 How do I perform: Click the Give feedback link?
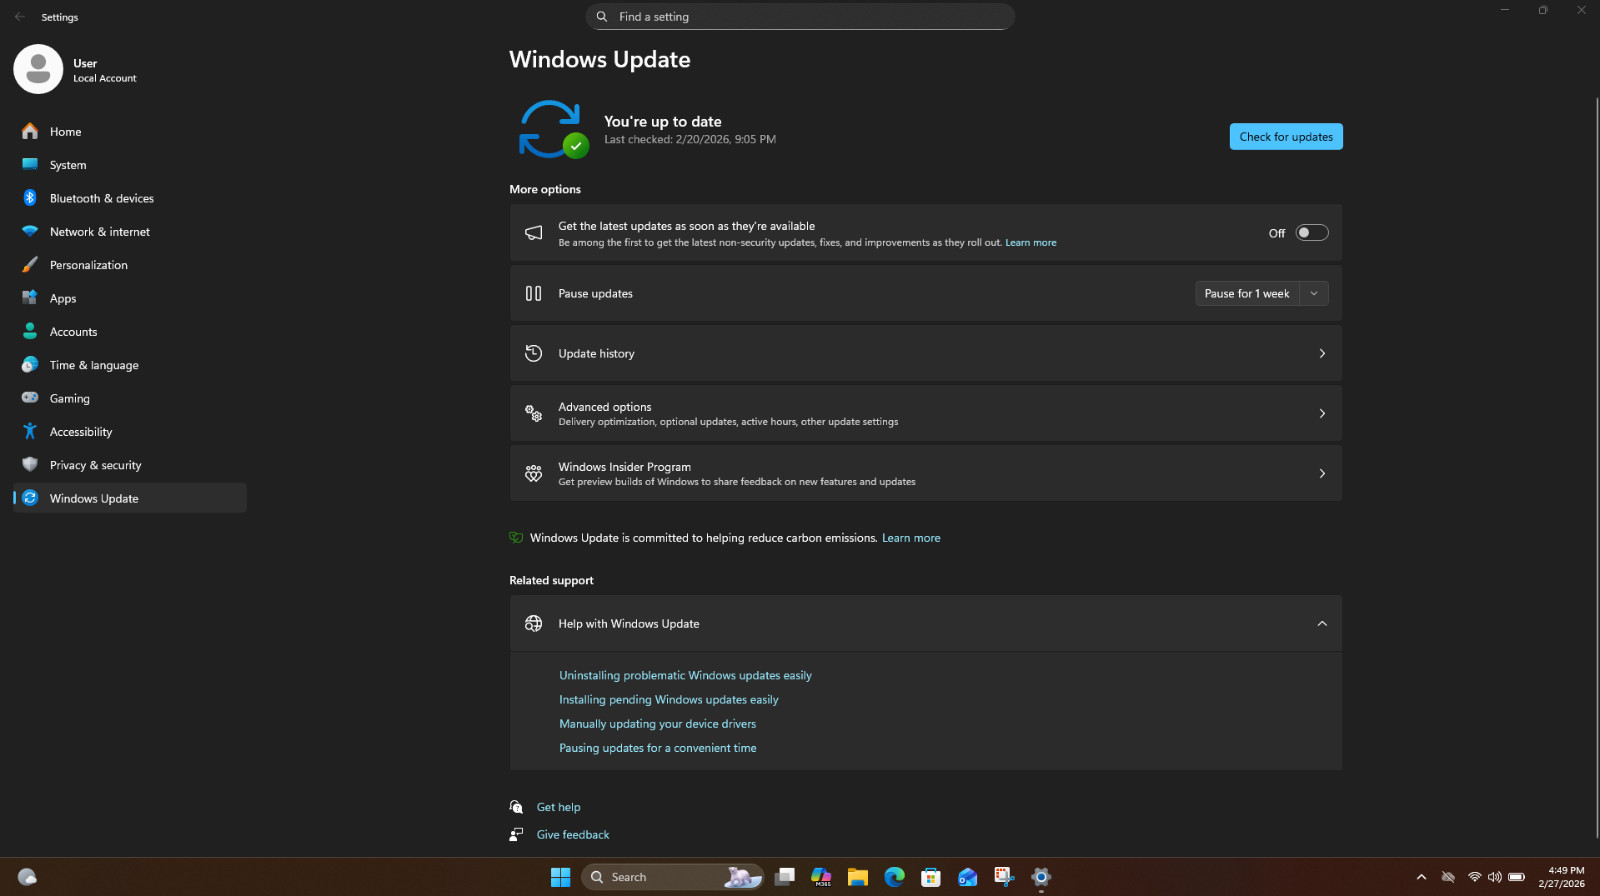(x=573, y=835)
